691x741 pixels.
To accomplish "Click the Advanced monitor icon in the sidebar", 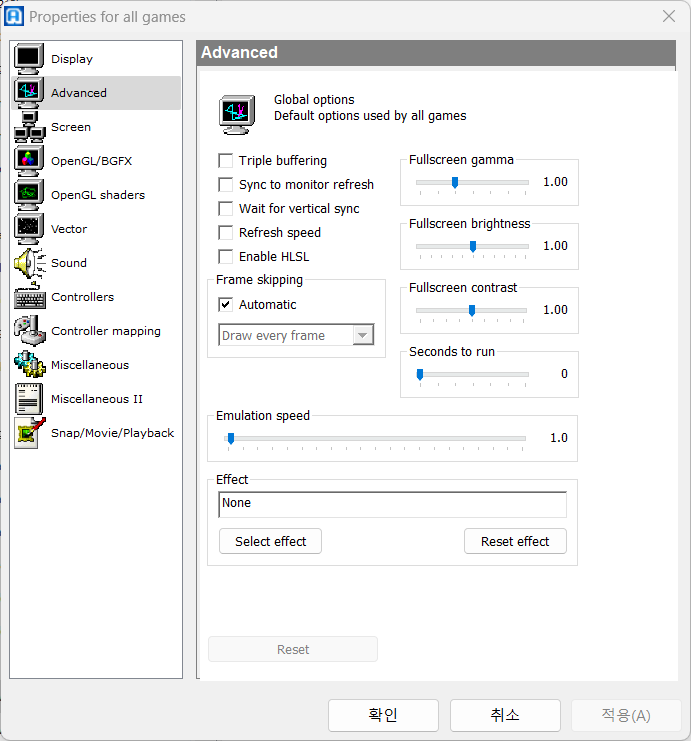I will coord(29,93).
